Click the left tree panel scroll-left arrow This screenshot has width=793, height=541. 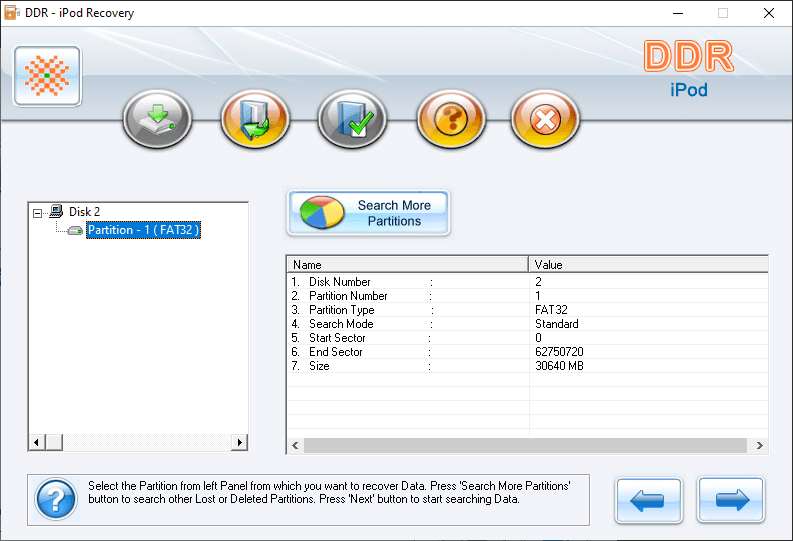click(36, 442)
